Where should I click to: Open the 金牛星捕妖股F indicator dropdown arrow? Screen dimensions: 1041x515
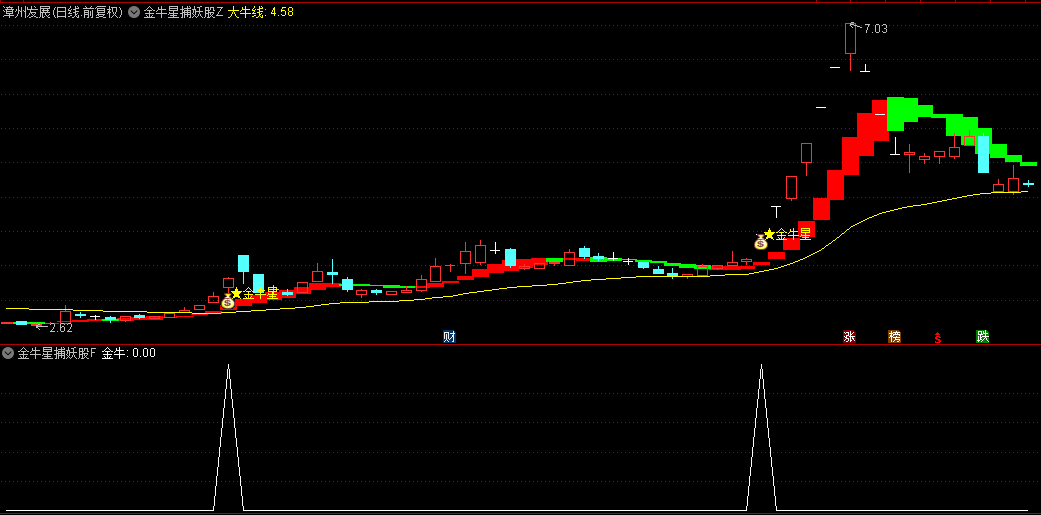[8, 353]
